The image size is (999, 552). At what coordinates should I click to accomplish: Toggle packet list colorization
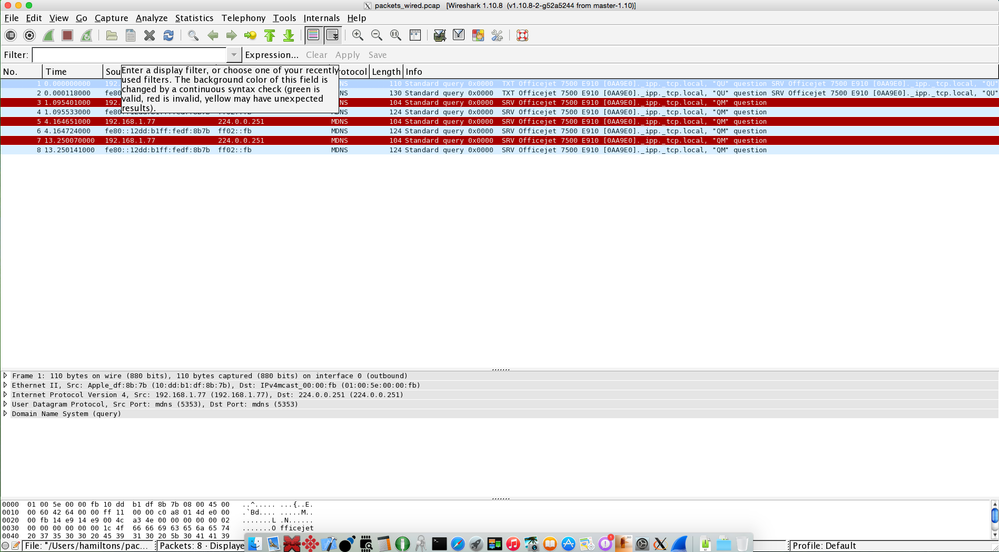(313, 36)
